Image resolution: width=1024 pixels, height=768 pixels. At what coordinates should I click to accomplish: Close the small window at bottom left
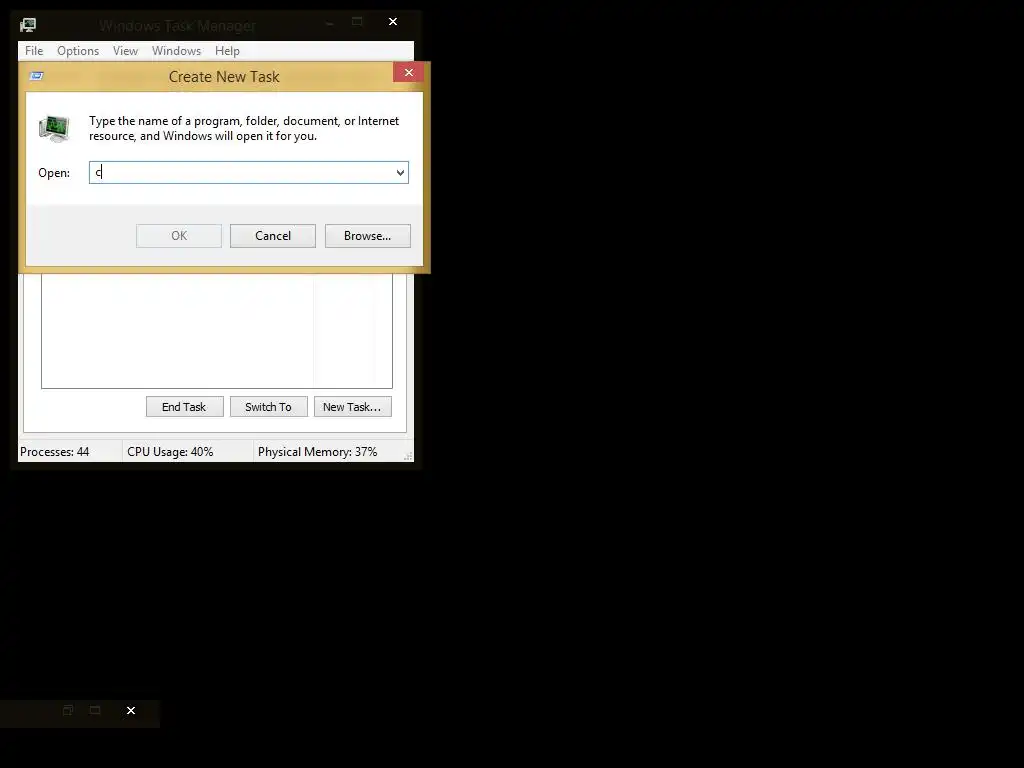coord(131,711)
